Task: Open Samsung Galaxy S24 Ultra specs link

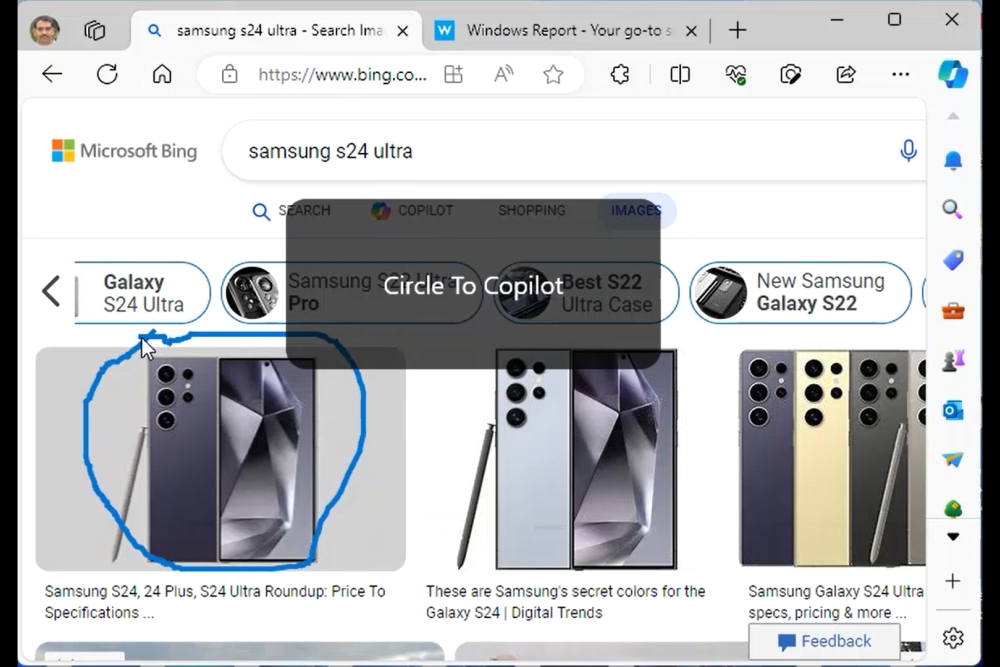Action: [836, 601]
